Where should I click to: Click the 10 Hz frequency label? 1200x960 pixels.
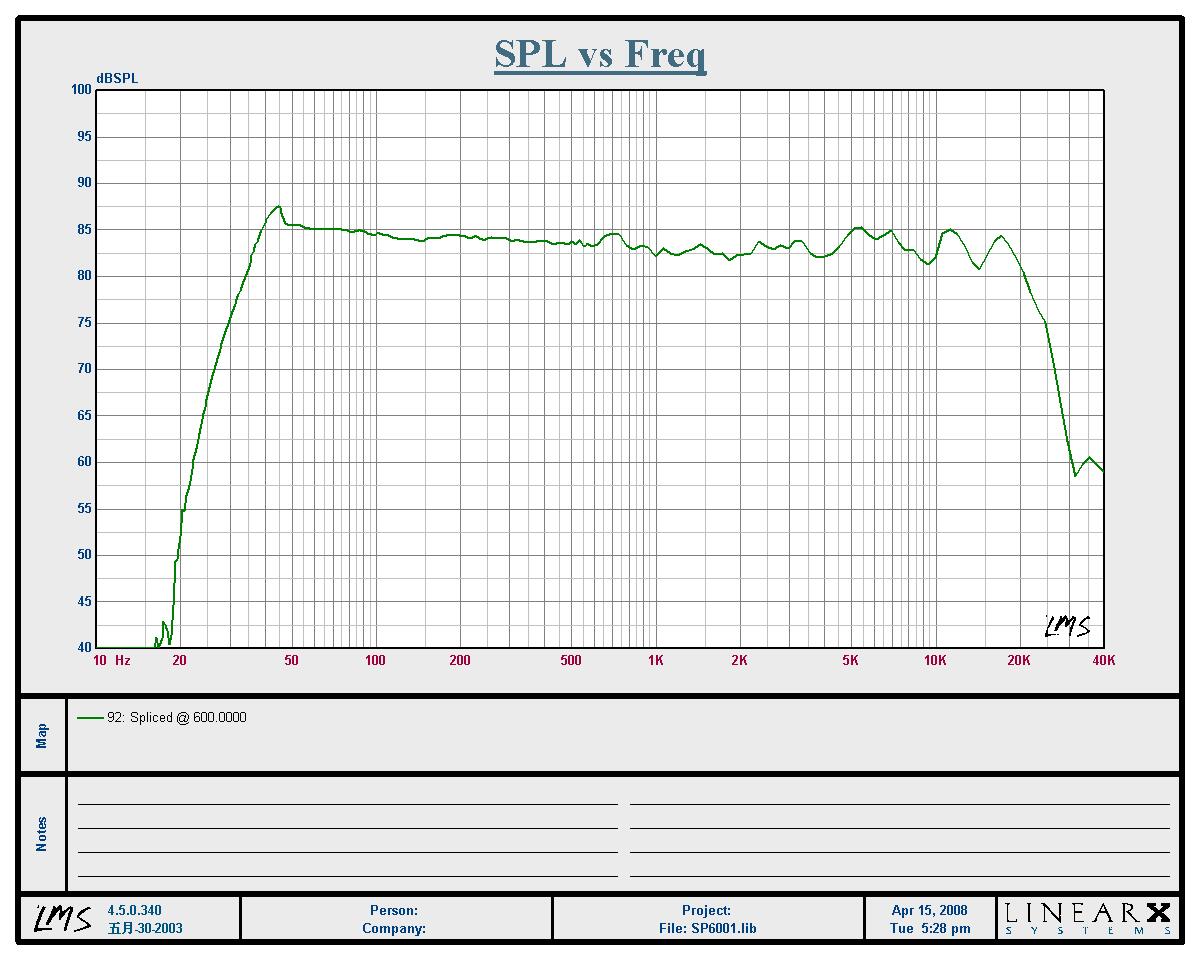[111, 661]
